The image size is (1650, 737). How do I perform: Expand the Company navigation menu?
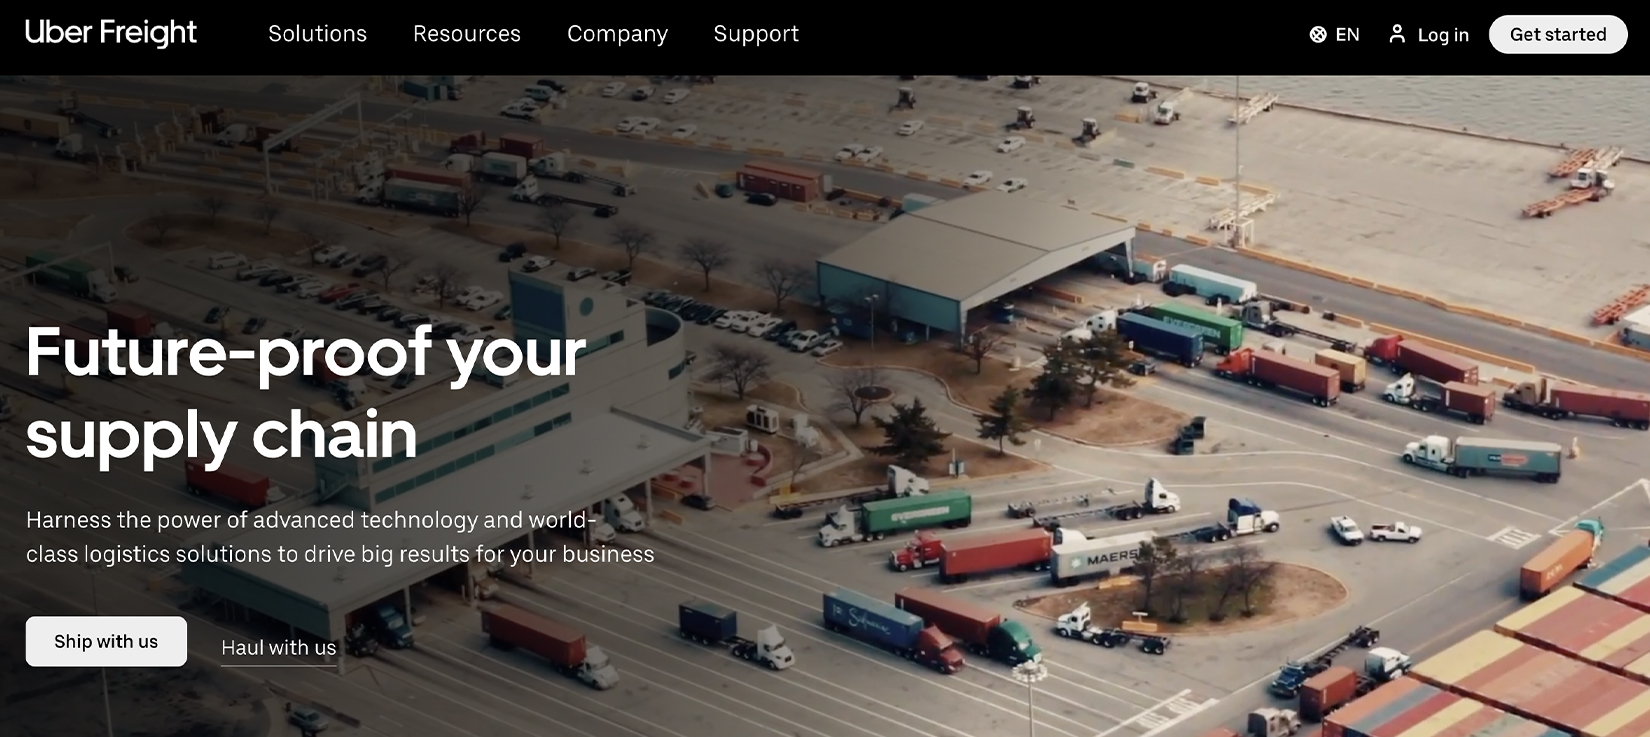pyautogui.click(x=617, y=34)
